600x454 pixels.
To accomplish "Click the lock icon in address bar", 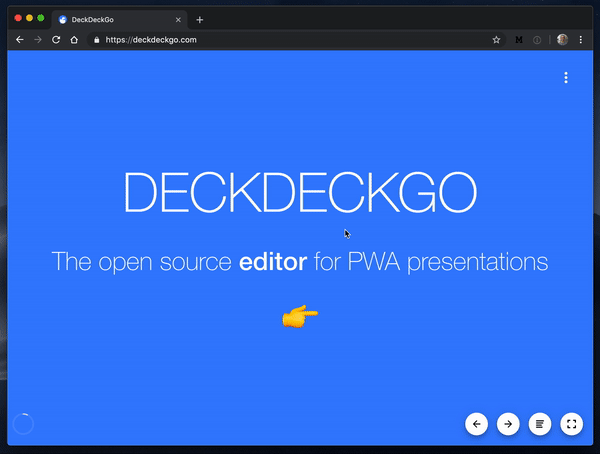I will click(96, 40).
